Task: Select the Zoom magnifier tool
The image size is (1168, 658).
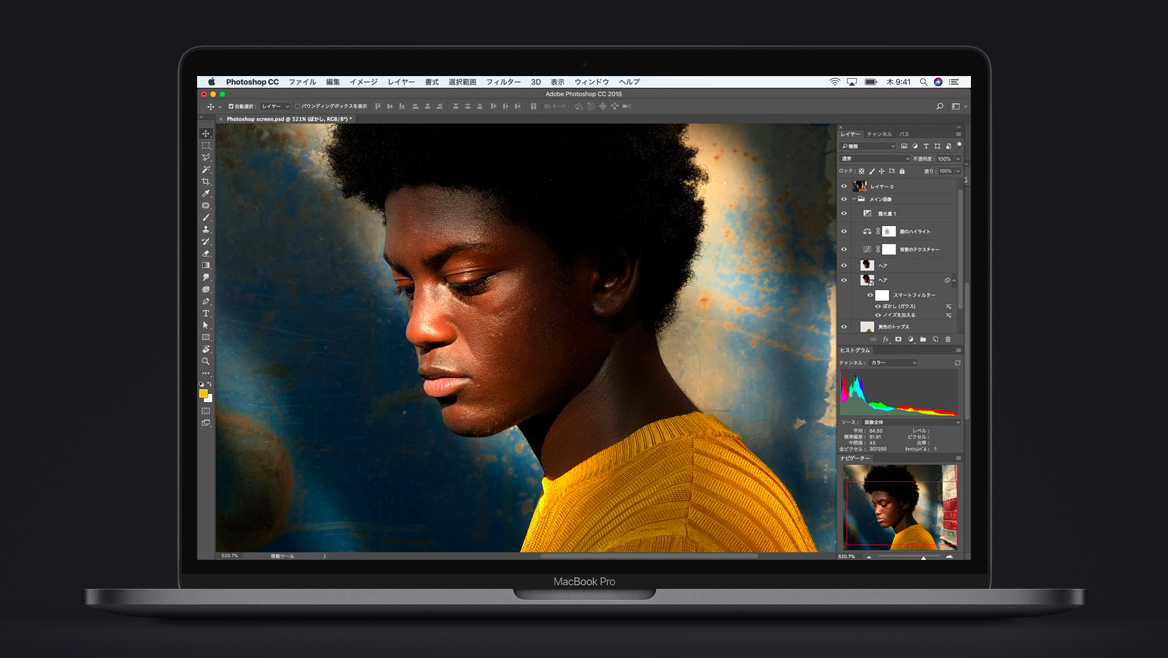Action: (x=206, y=361)
